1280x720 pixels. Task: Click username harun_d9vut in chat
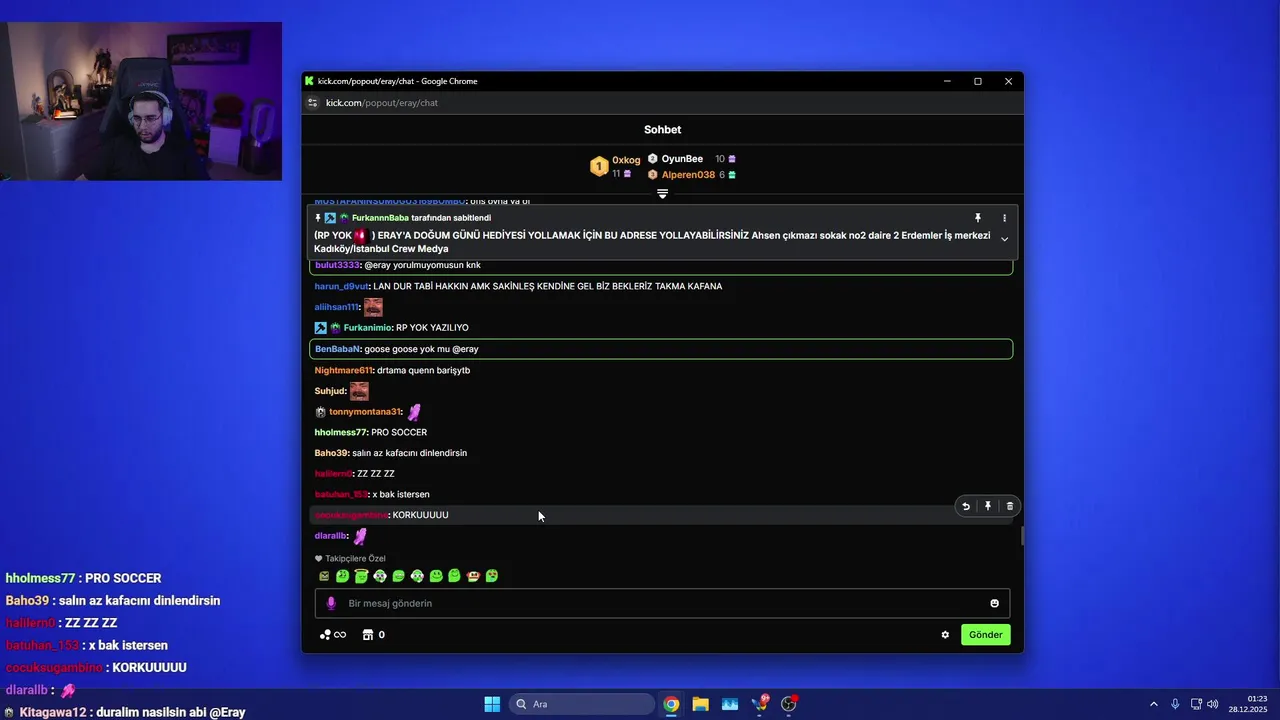tap(342, 286)
